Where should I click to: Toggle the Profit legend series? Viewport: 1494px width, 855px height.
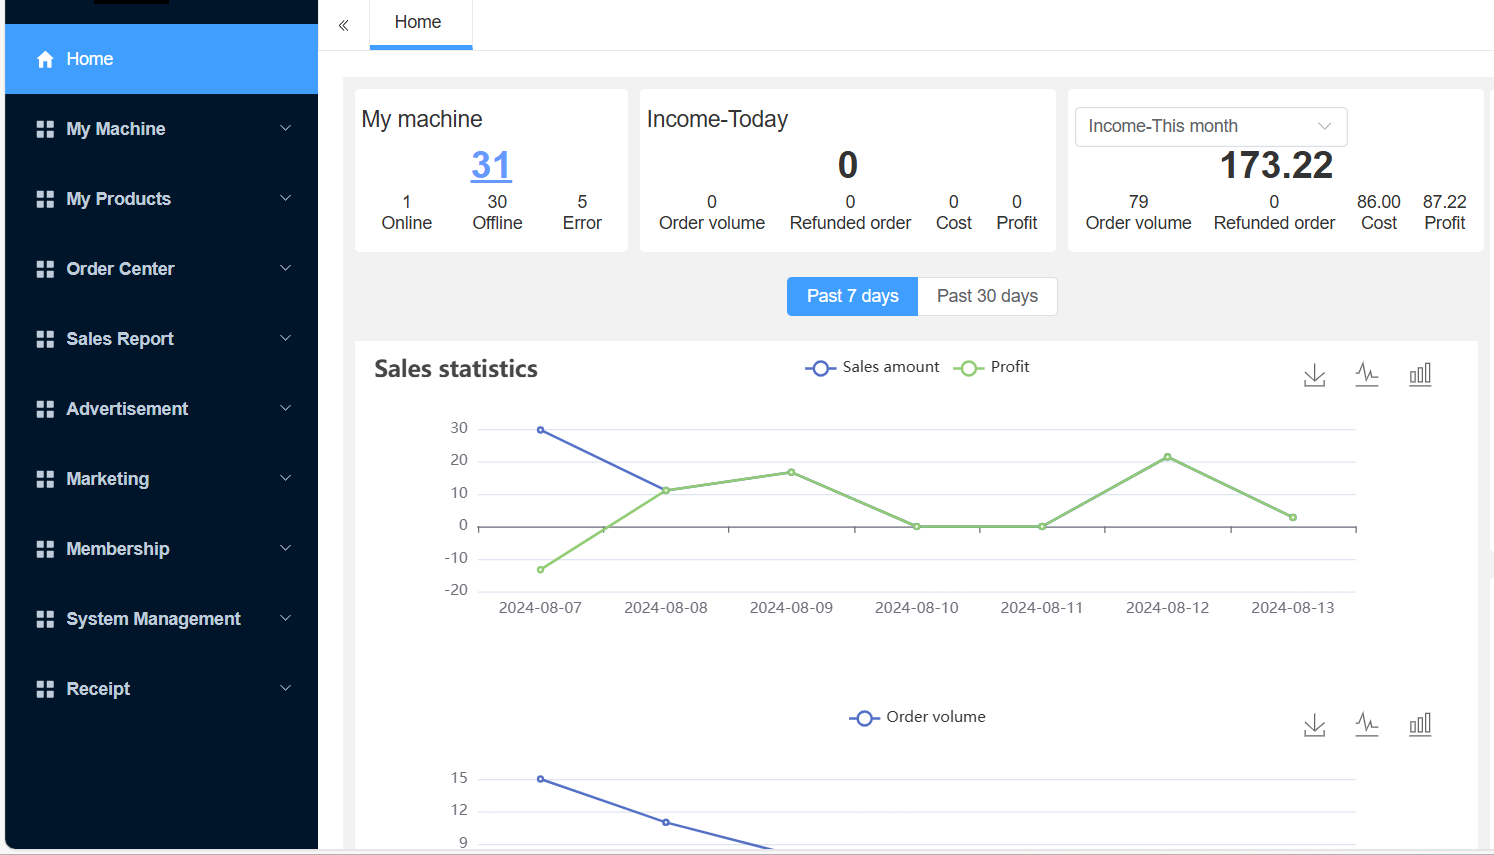point(991,367)
